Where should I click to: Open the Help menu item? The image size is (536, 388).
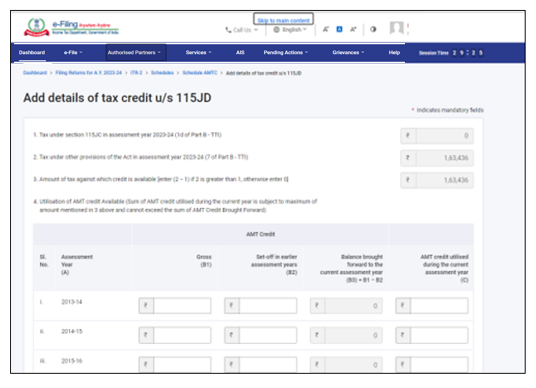[x=394, y=52]
